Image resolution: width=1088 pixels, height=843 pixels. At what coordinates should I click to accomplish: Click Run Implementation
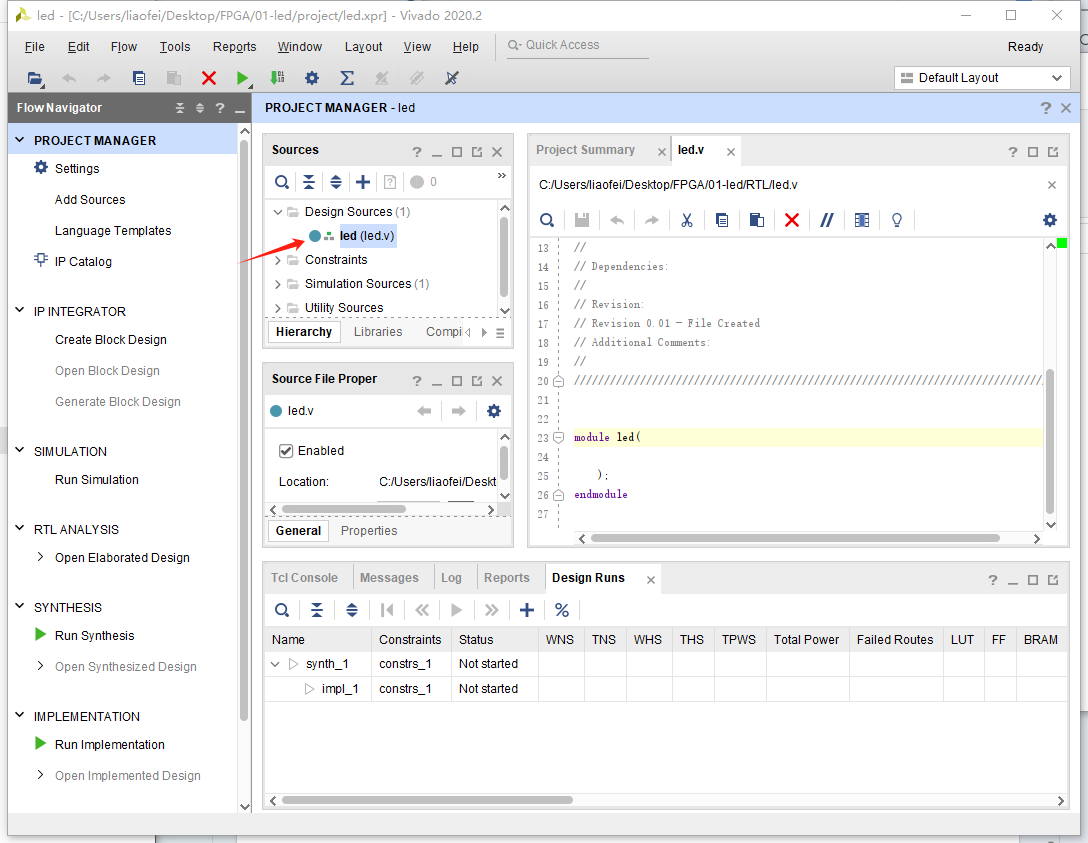[x=110, y=744]
